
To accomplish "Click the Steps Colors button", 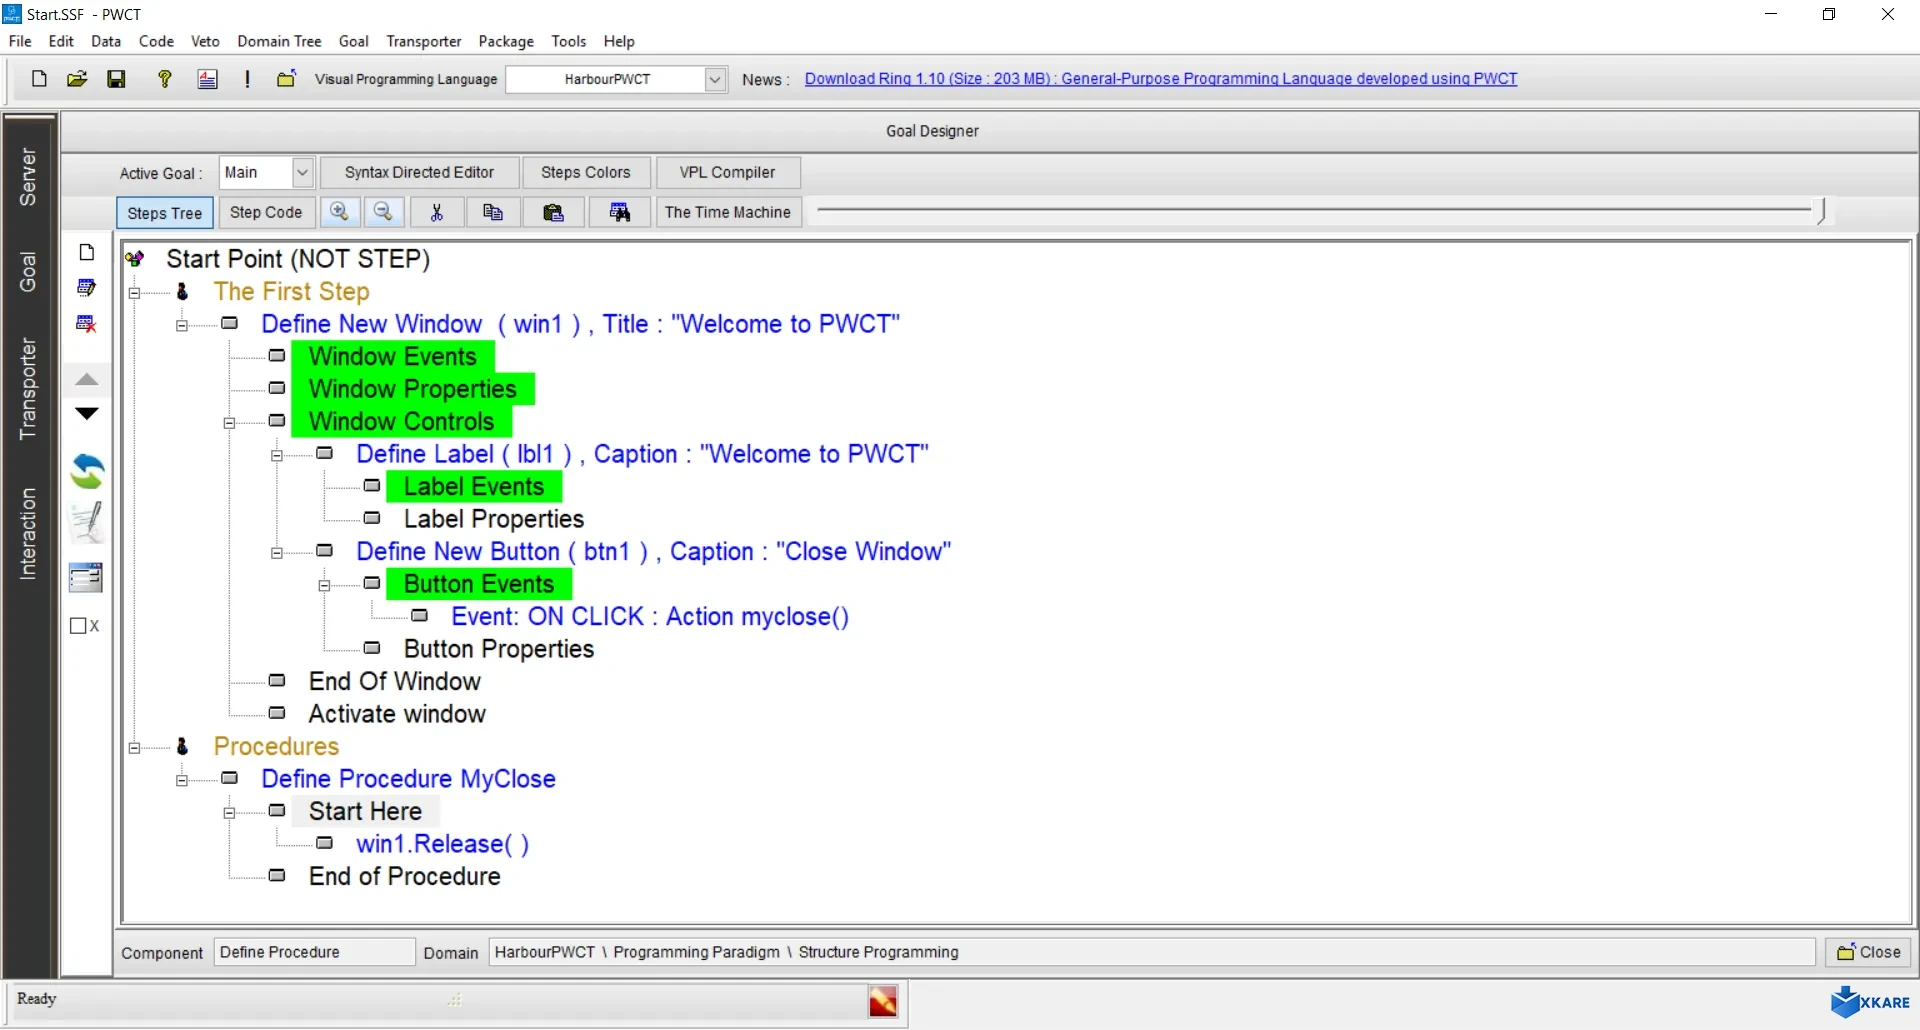I will coord(586,172).
